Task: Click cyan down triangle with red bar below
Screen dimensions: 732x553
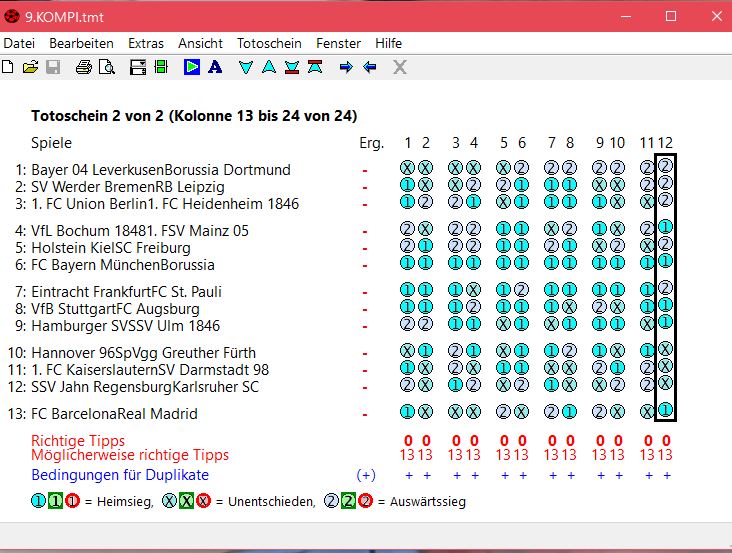Action: 292,67
